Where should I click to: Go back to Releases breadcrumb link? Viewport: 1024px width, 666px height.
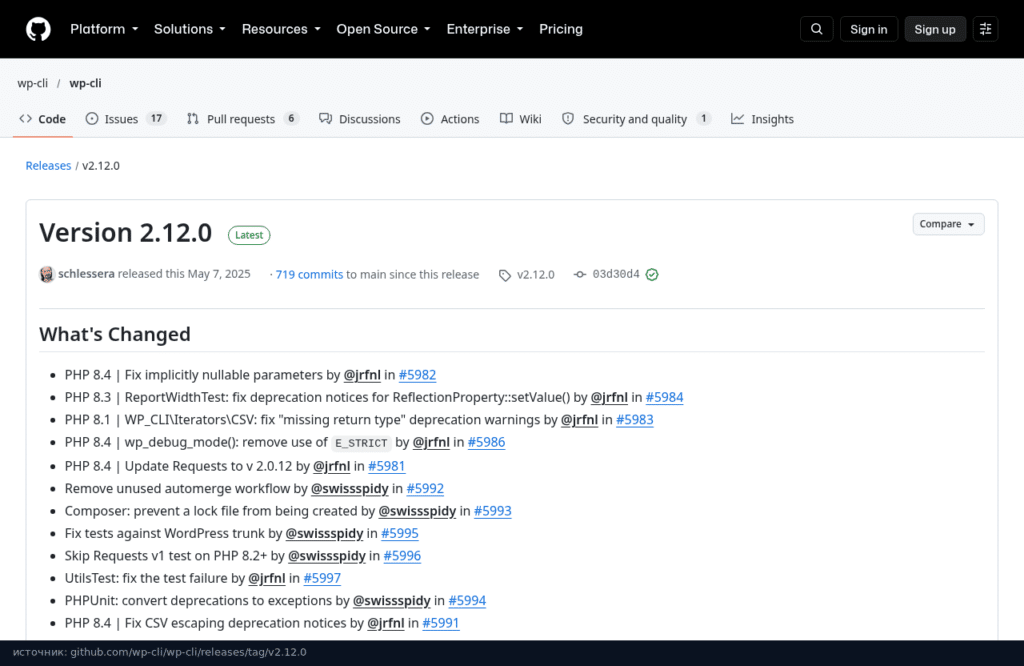click(x=48, y=166)
